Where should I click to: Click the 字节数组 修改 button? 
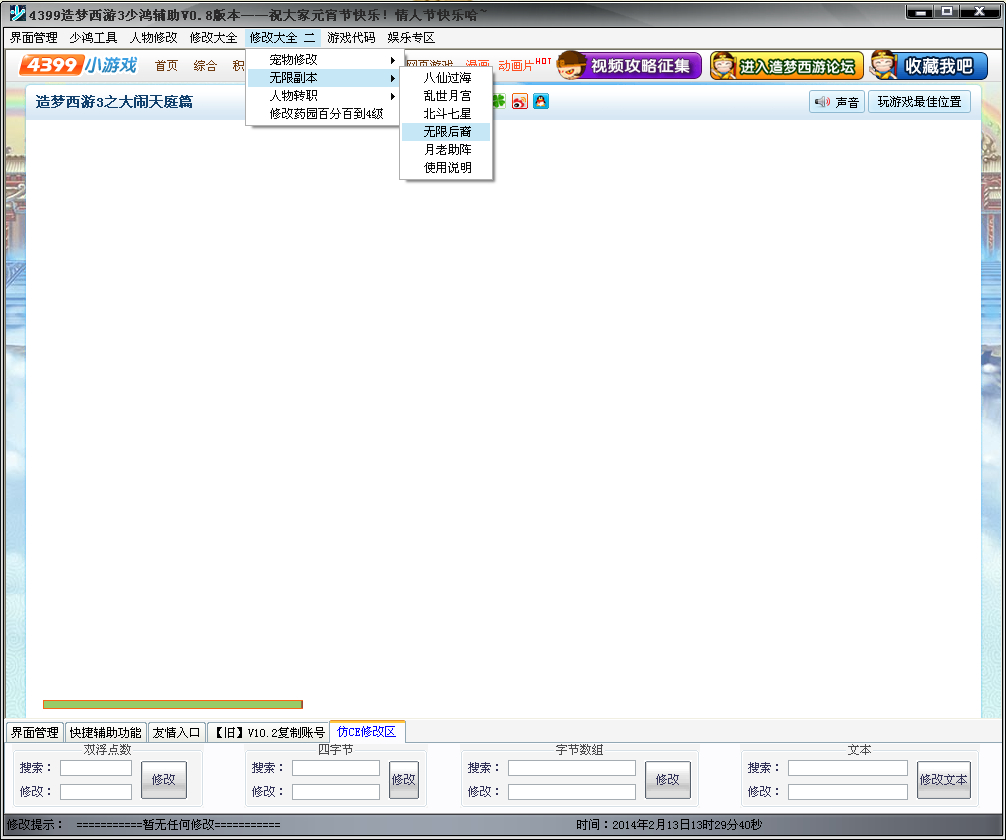(668, 780)
